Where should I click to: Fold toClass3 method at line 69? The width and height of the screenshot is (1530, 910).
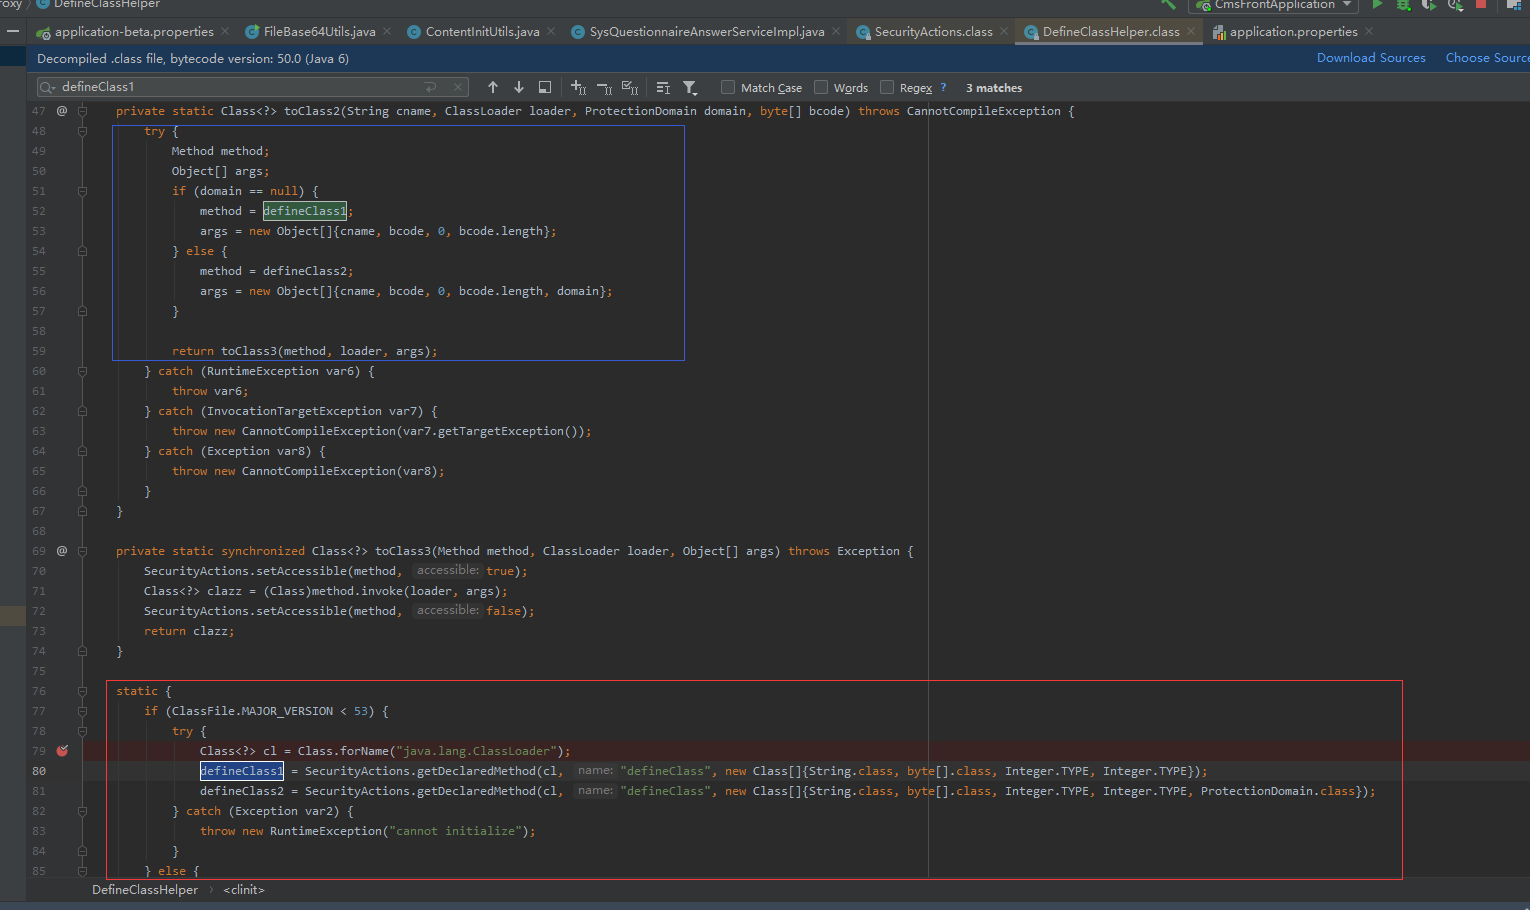coord(83,551)
